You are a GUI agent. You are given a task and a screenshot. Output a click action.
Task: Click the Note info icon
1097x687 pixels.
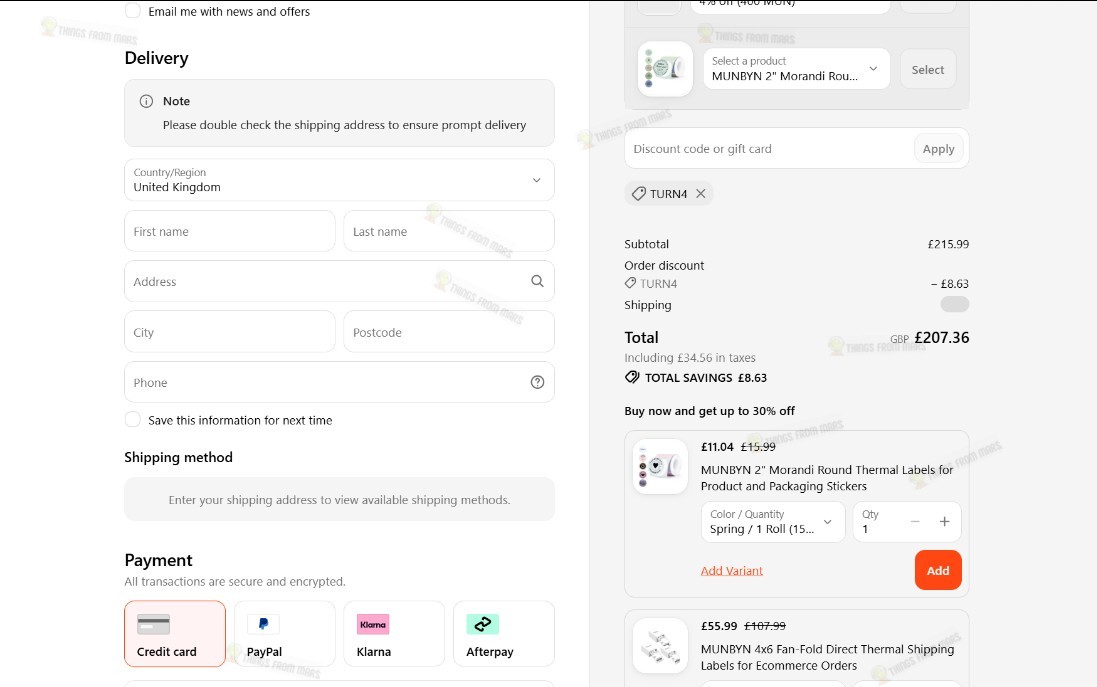click(146, 101)
